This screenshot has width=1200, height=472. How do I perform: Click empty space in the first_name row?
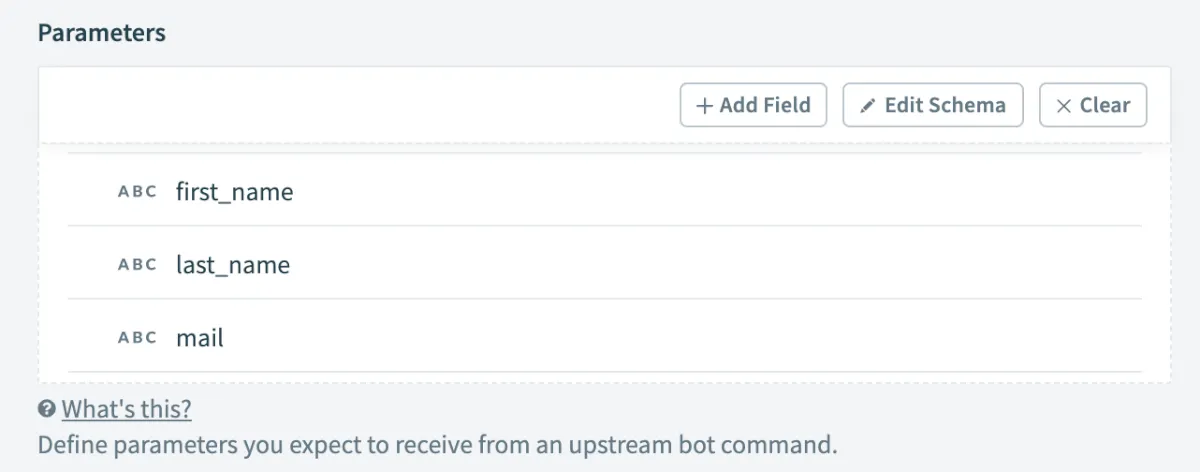(x=700, y=191)
